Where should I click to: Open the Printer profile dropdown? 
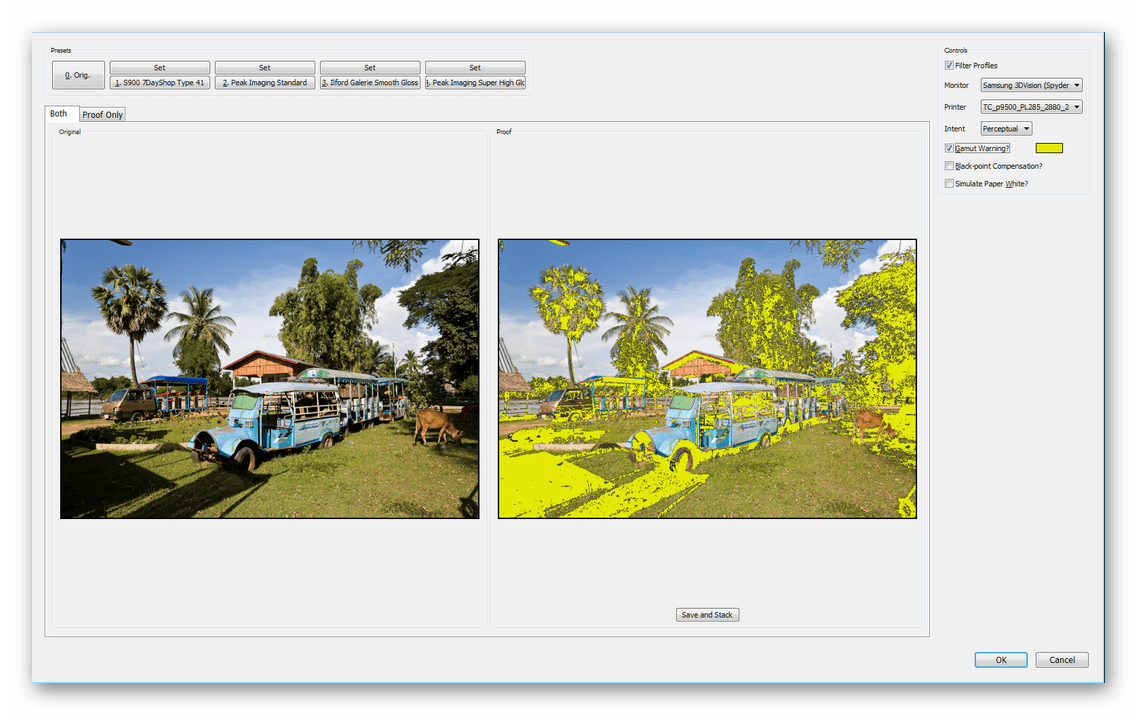(x=1031, y=107)
